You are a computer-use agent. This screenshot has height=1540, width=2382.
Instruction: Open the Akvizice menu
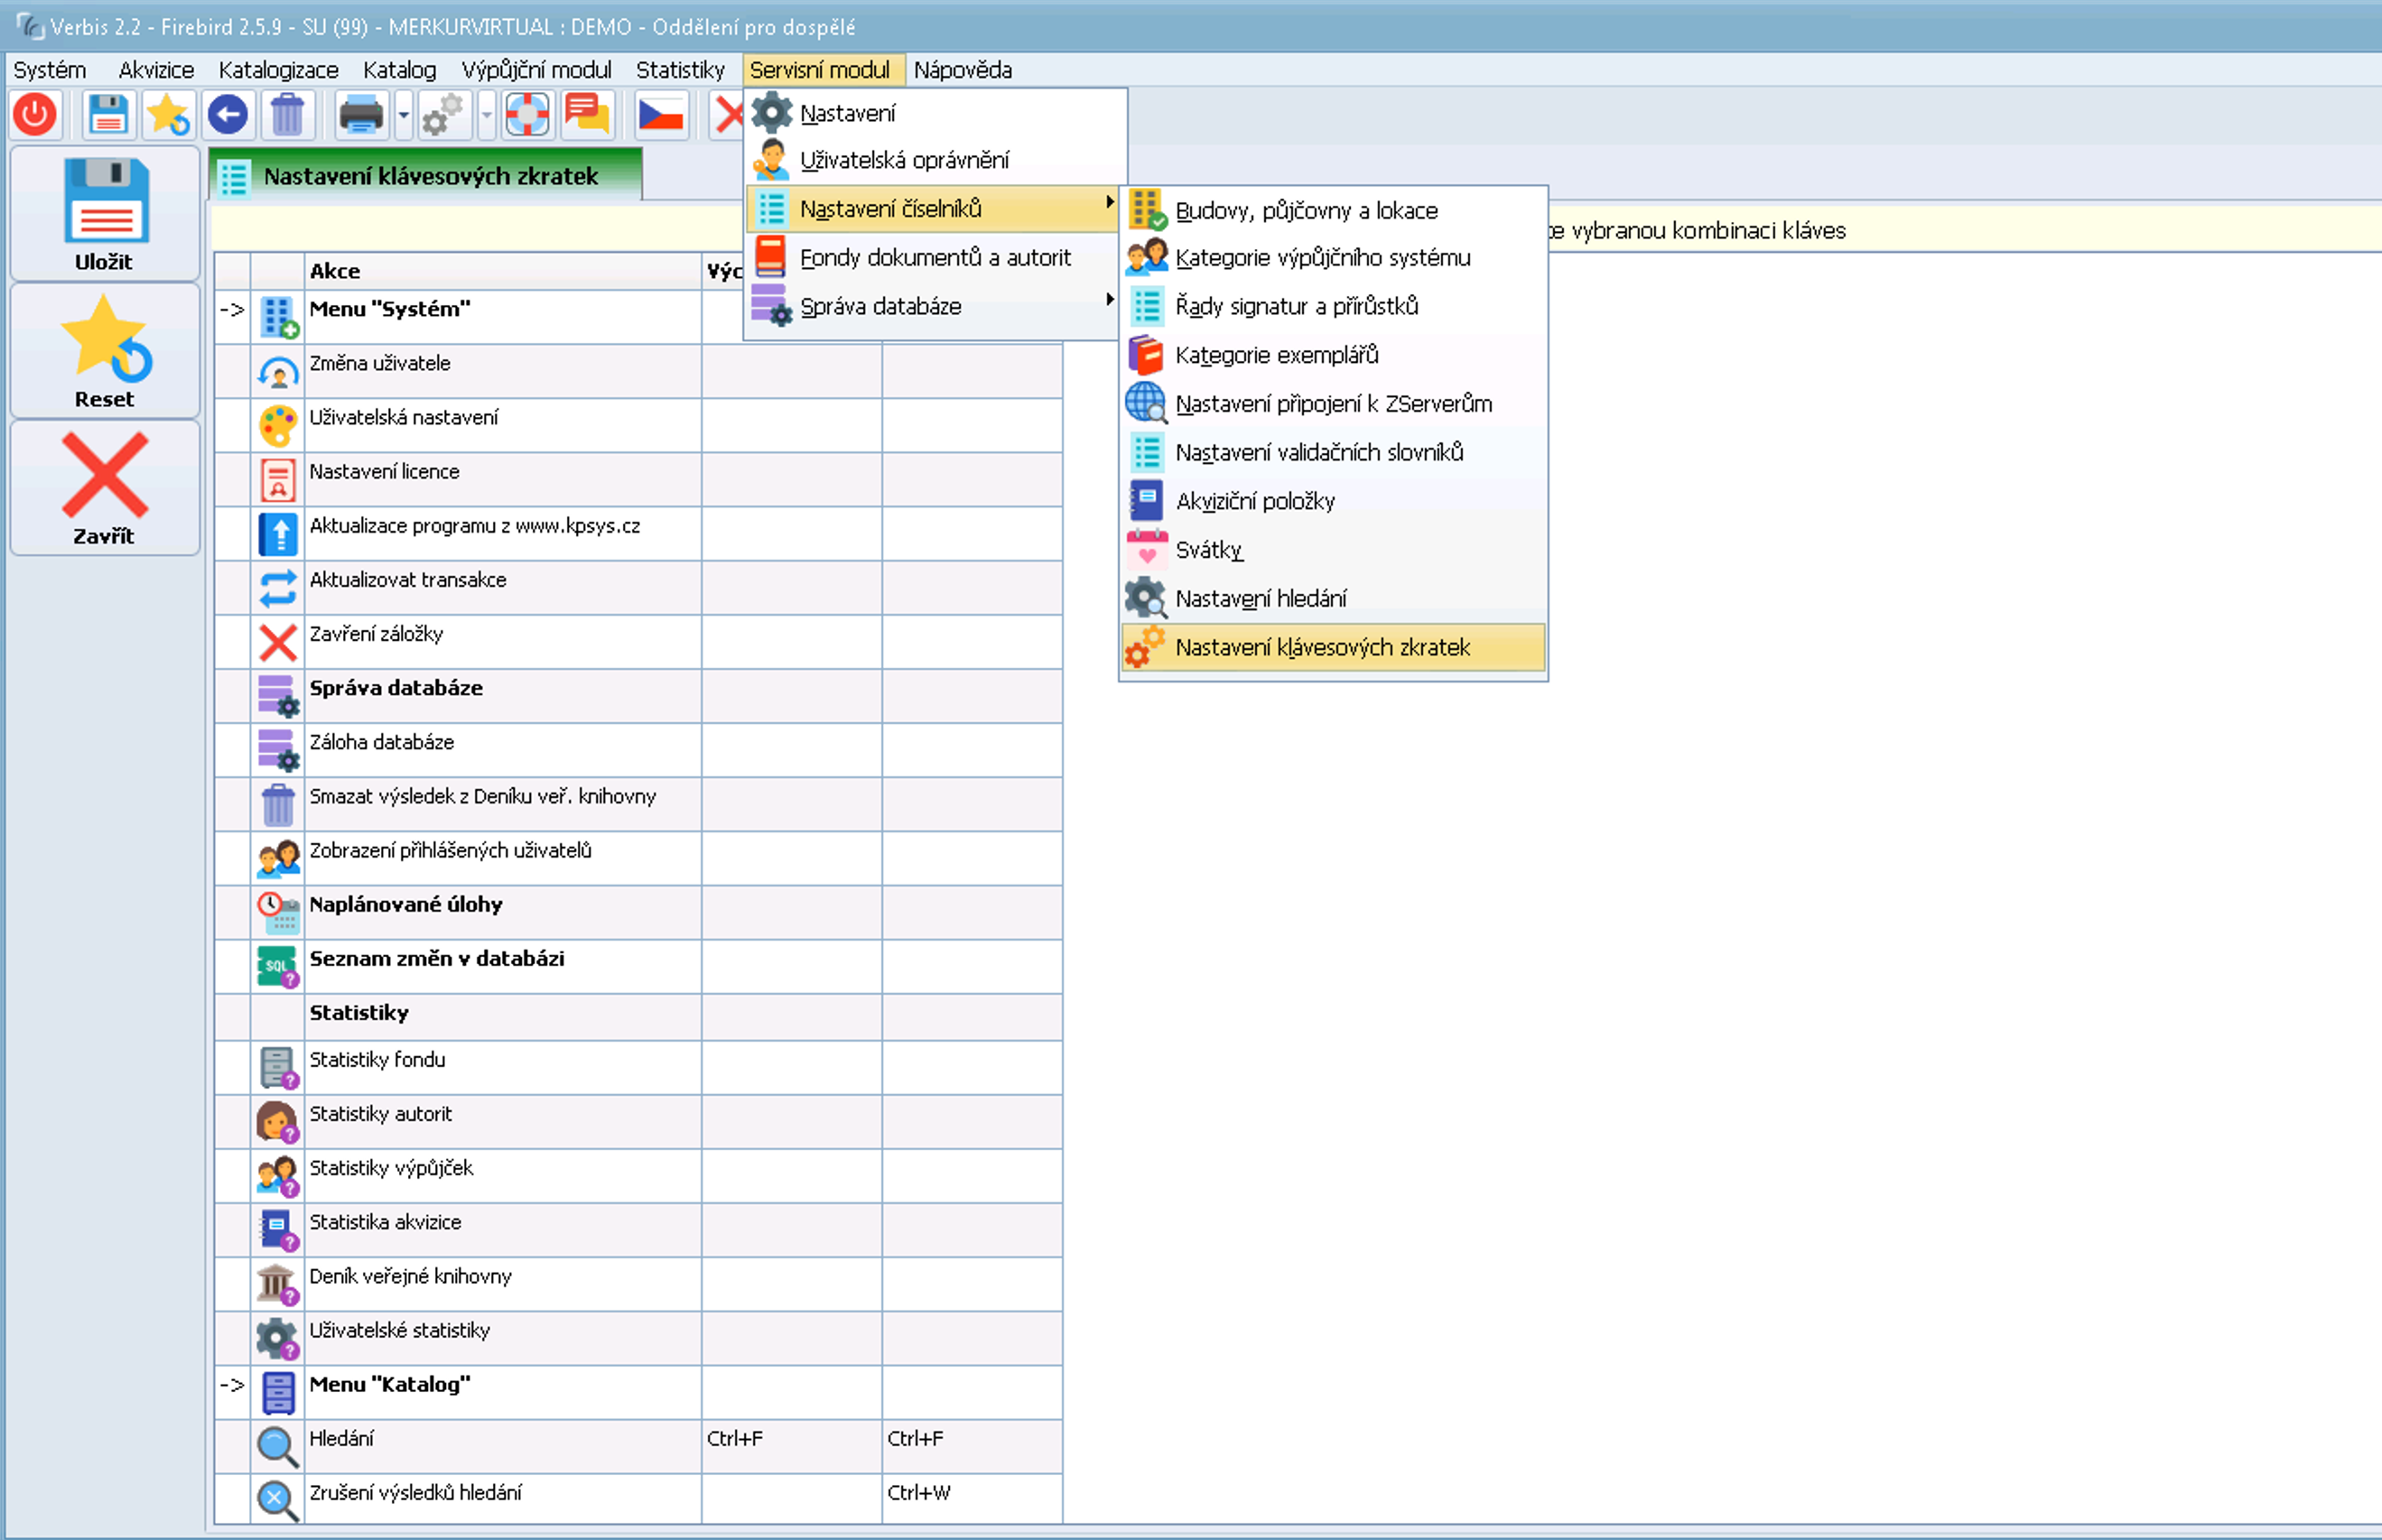point(156,70)
